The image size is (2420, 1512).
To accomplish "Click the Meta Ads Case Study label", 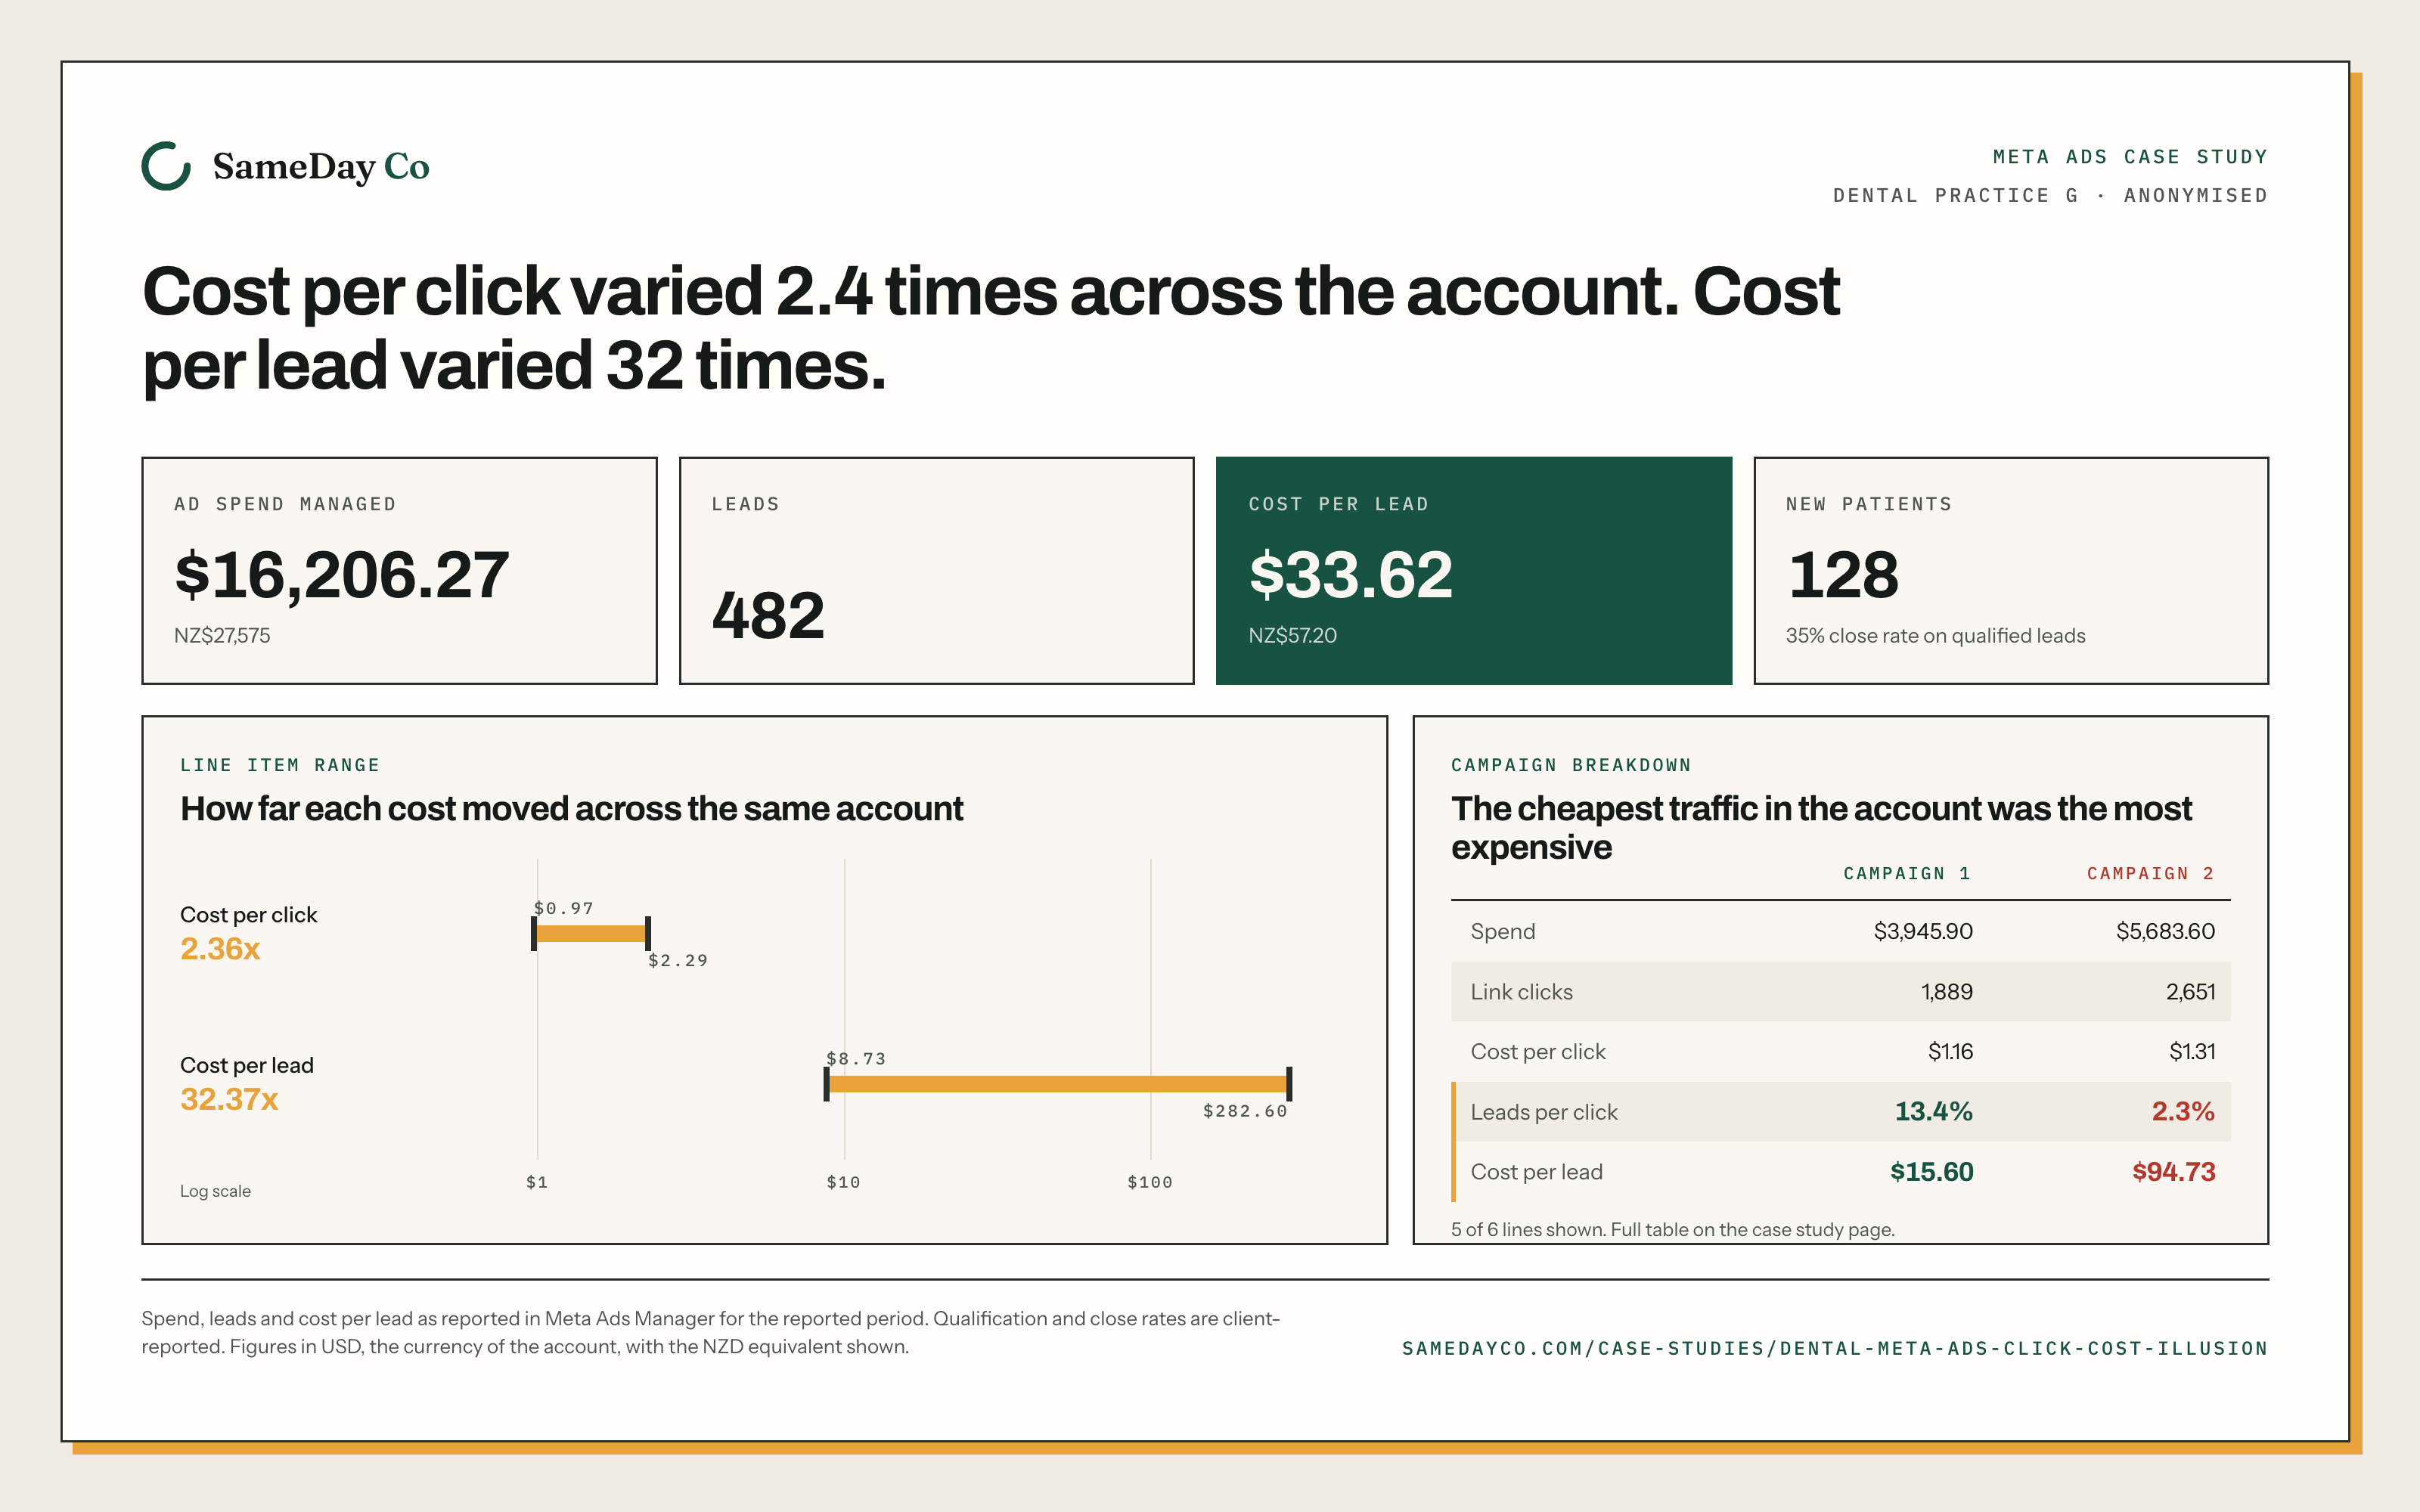I will click(2130, 157).
